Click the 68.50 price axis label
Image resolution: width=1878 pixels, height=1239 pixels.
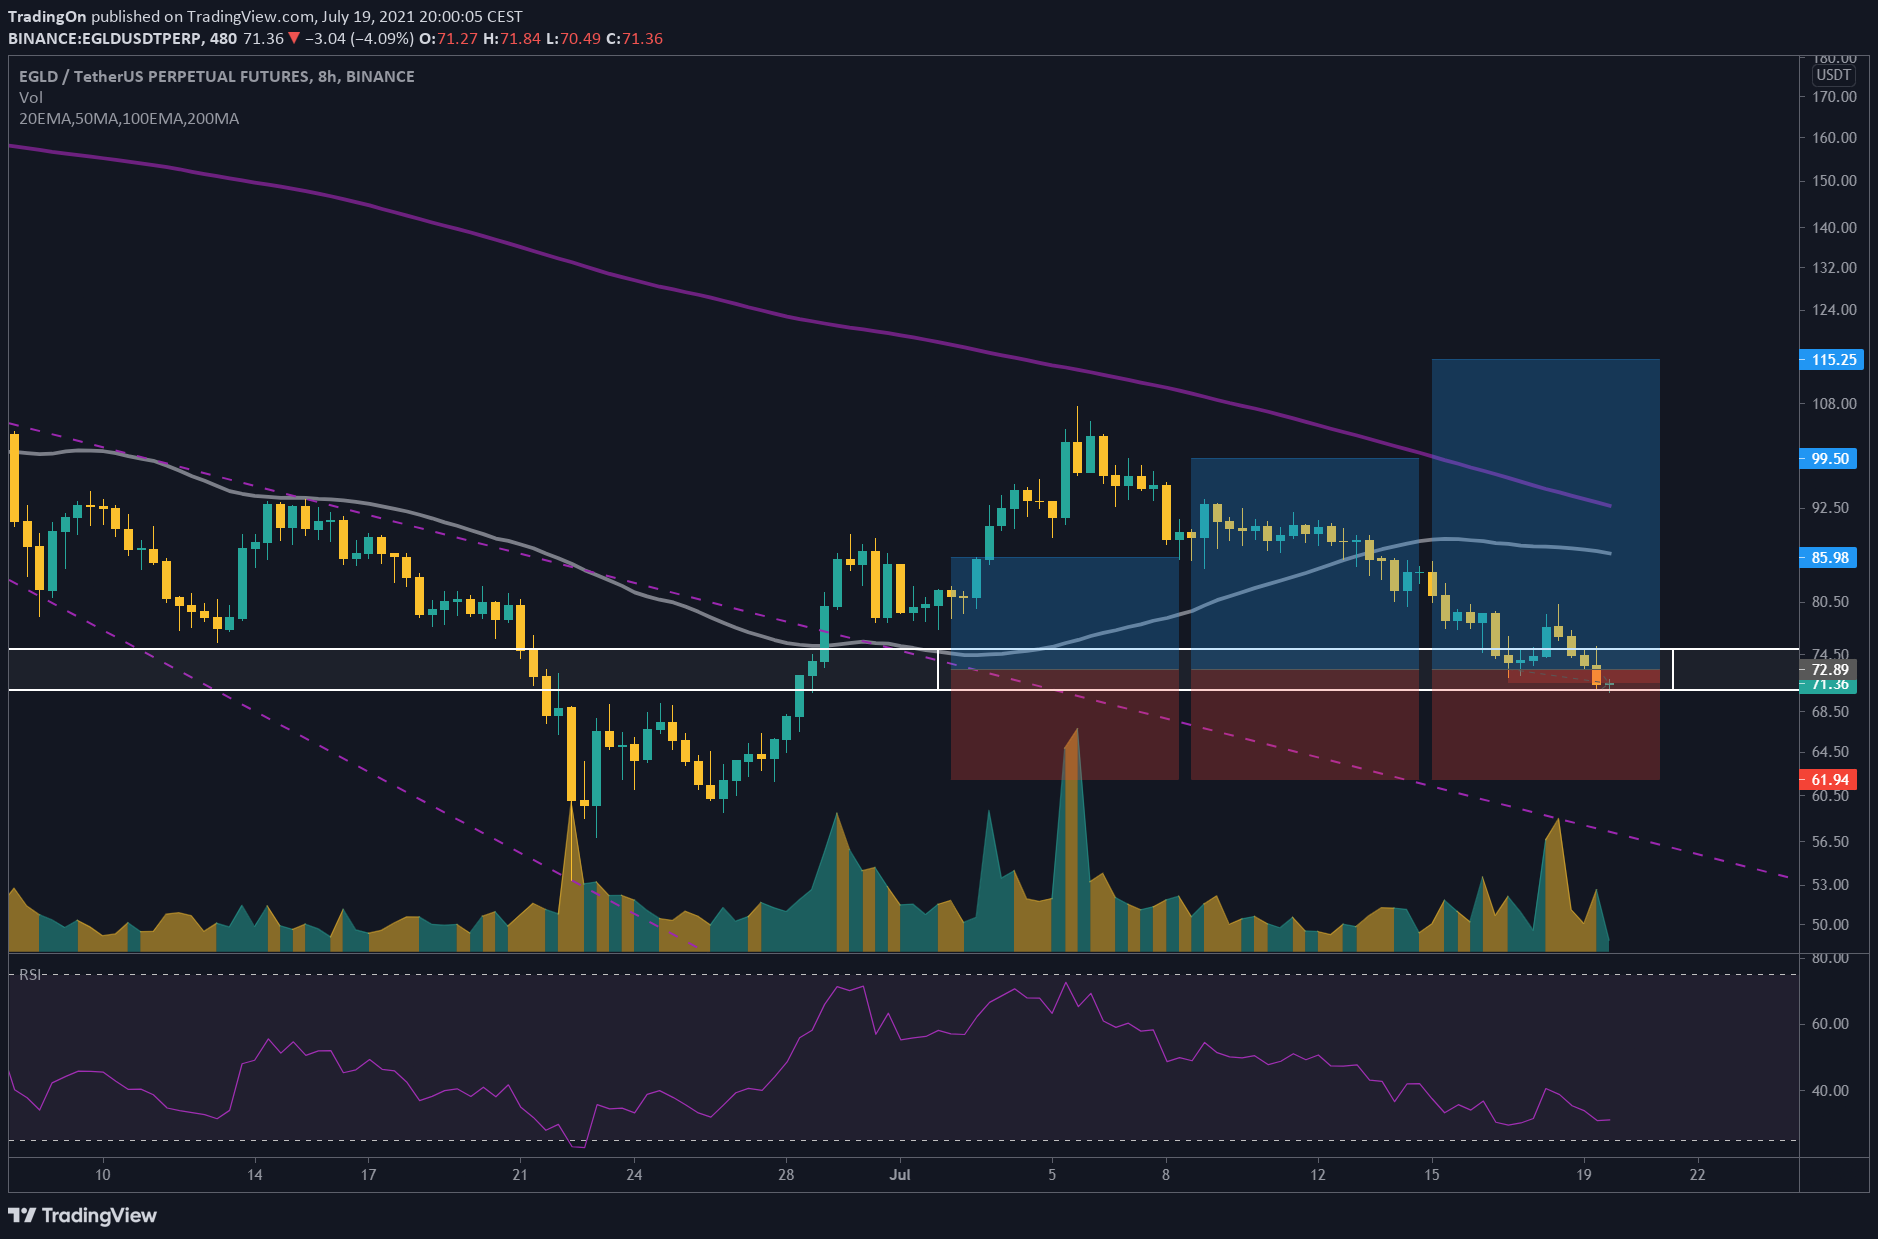pyautogui.click(x=1830, y=711)
